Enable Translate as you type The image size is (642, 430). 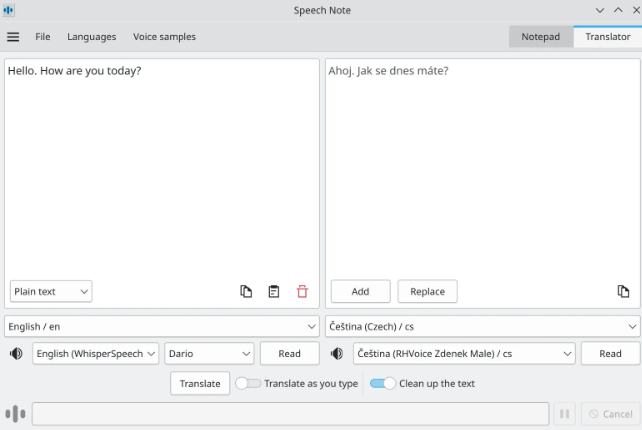pyautogui.click(x=248, y=383)
